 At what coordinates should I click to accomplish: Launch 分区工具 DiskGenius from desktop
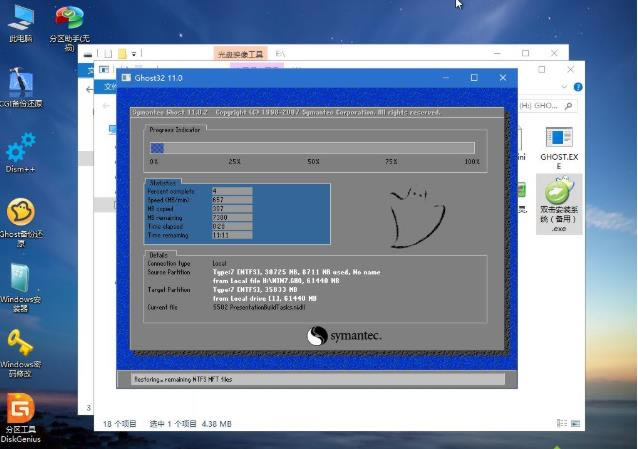(x=20, y=418)
